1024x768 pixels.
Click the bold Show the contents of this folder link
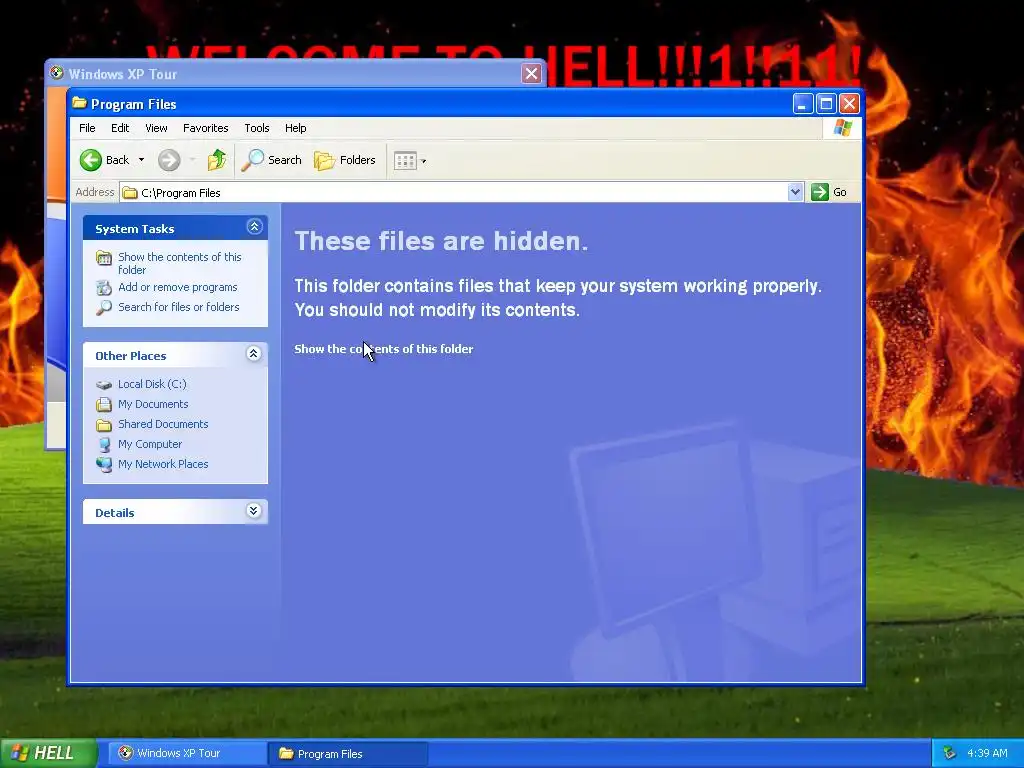tap(383, 349)
